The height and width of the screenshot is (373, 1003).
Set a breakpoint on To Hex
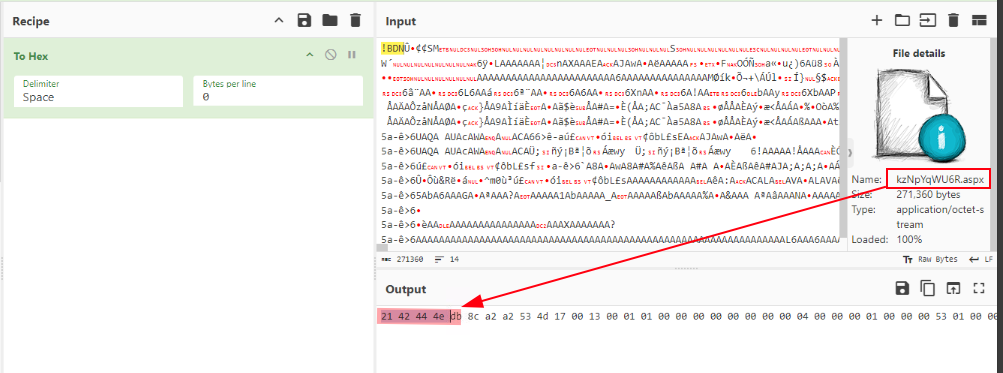click(352, 55)
